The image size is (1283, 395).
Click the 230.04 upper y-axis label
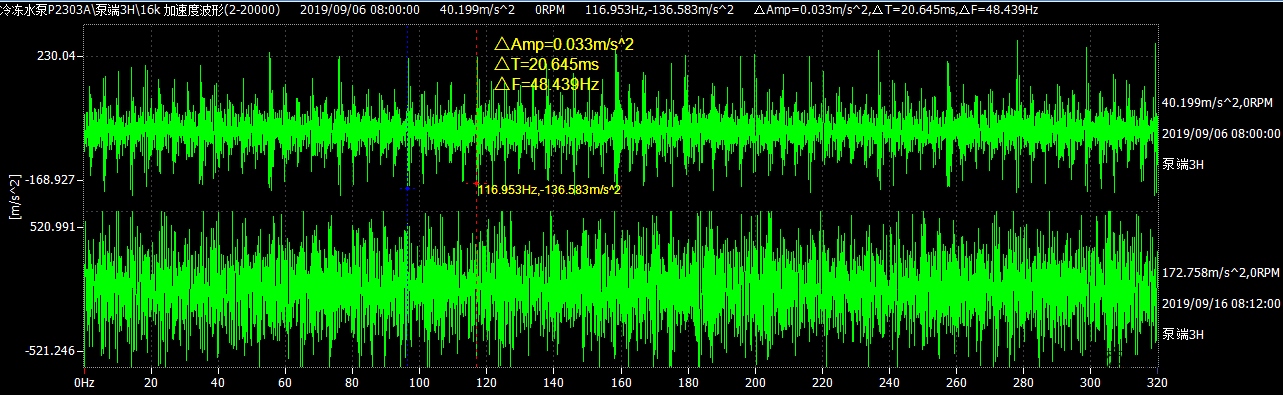tap(56, 56)
